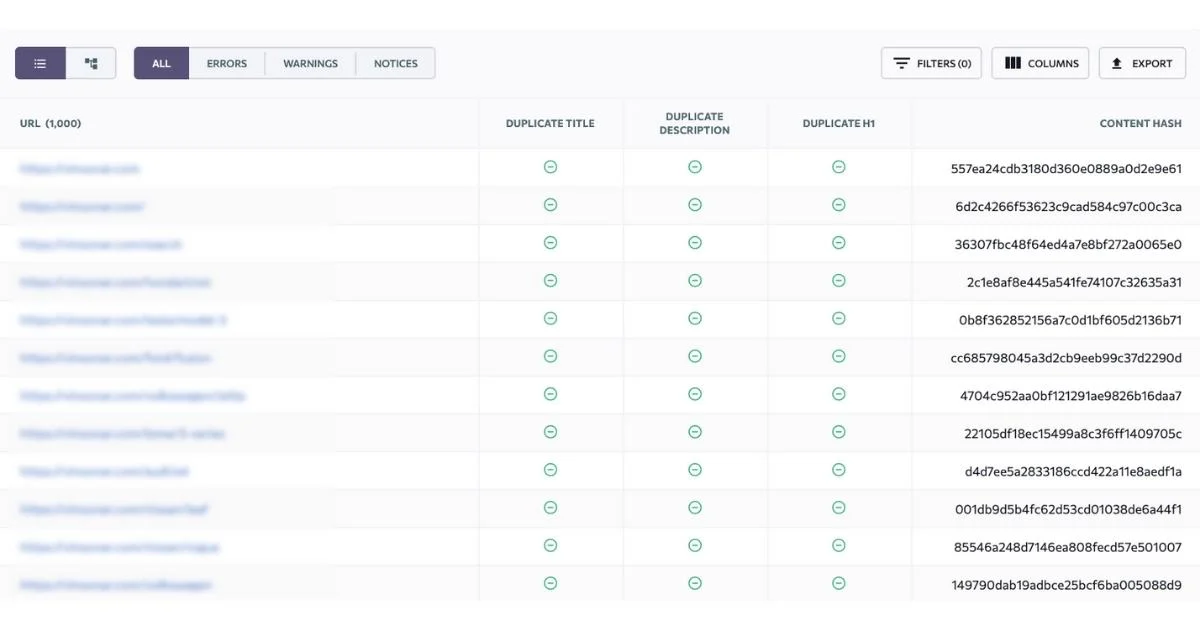Viewport: 1200px width, 630px height.
Task: Click the CONTENT HASH column header
Action: click(x=1140, y=124)
